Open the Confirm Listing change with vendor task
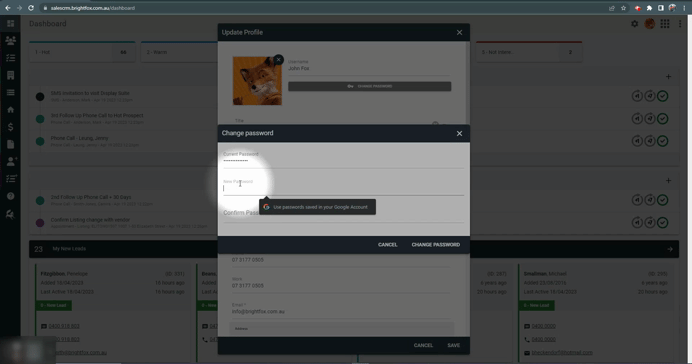This screenshot has width=692, height=364. point(90,220)
